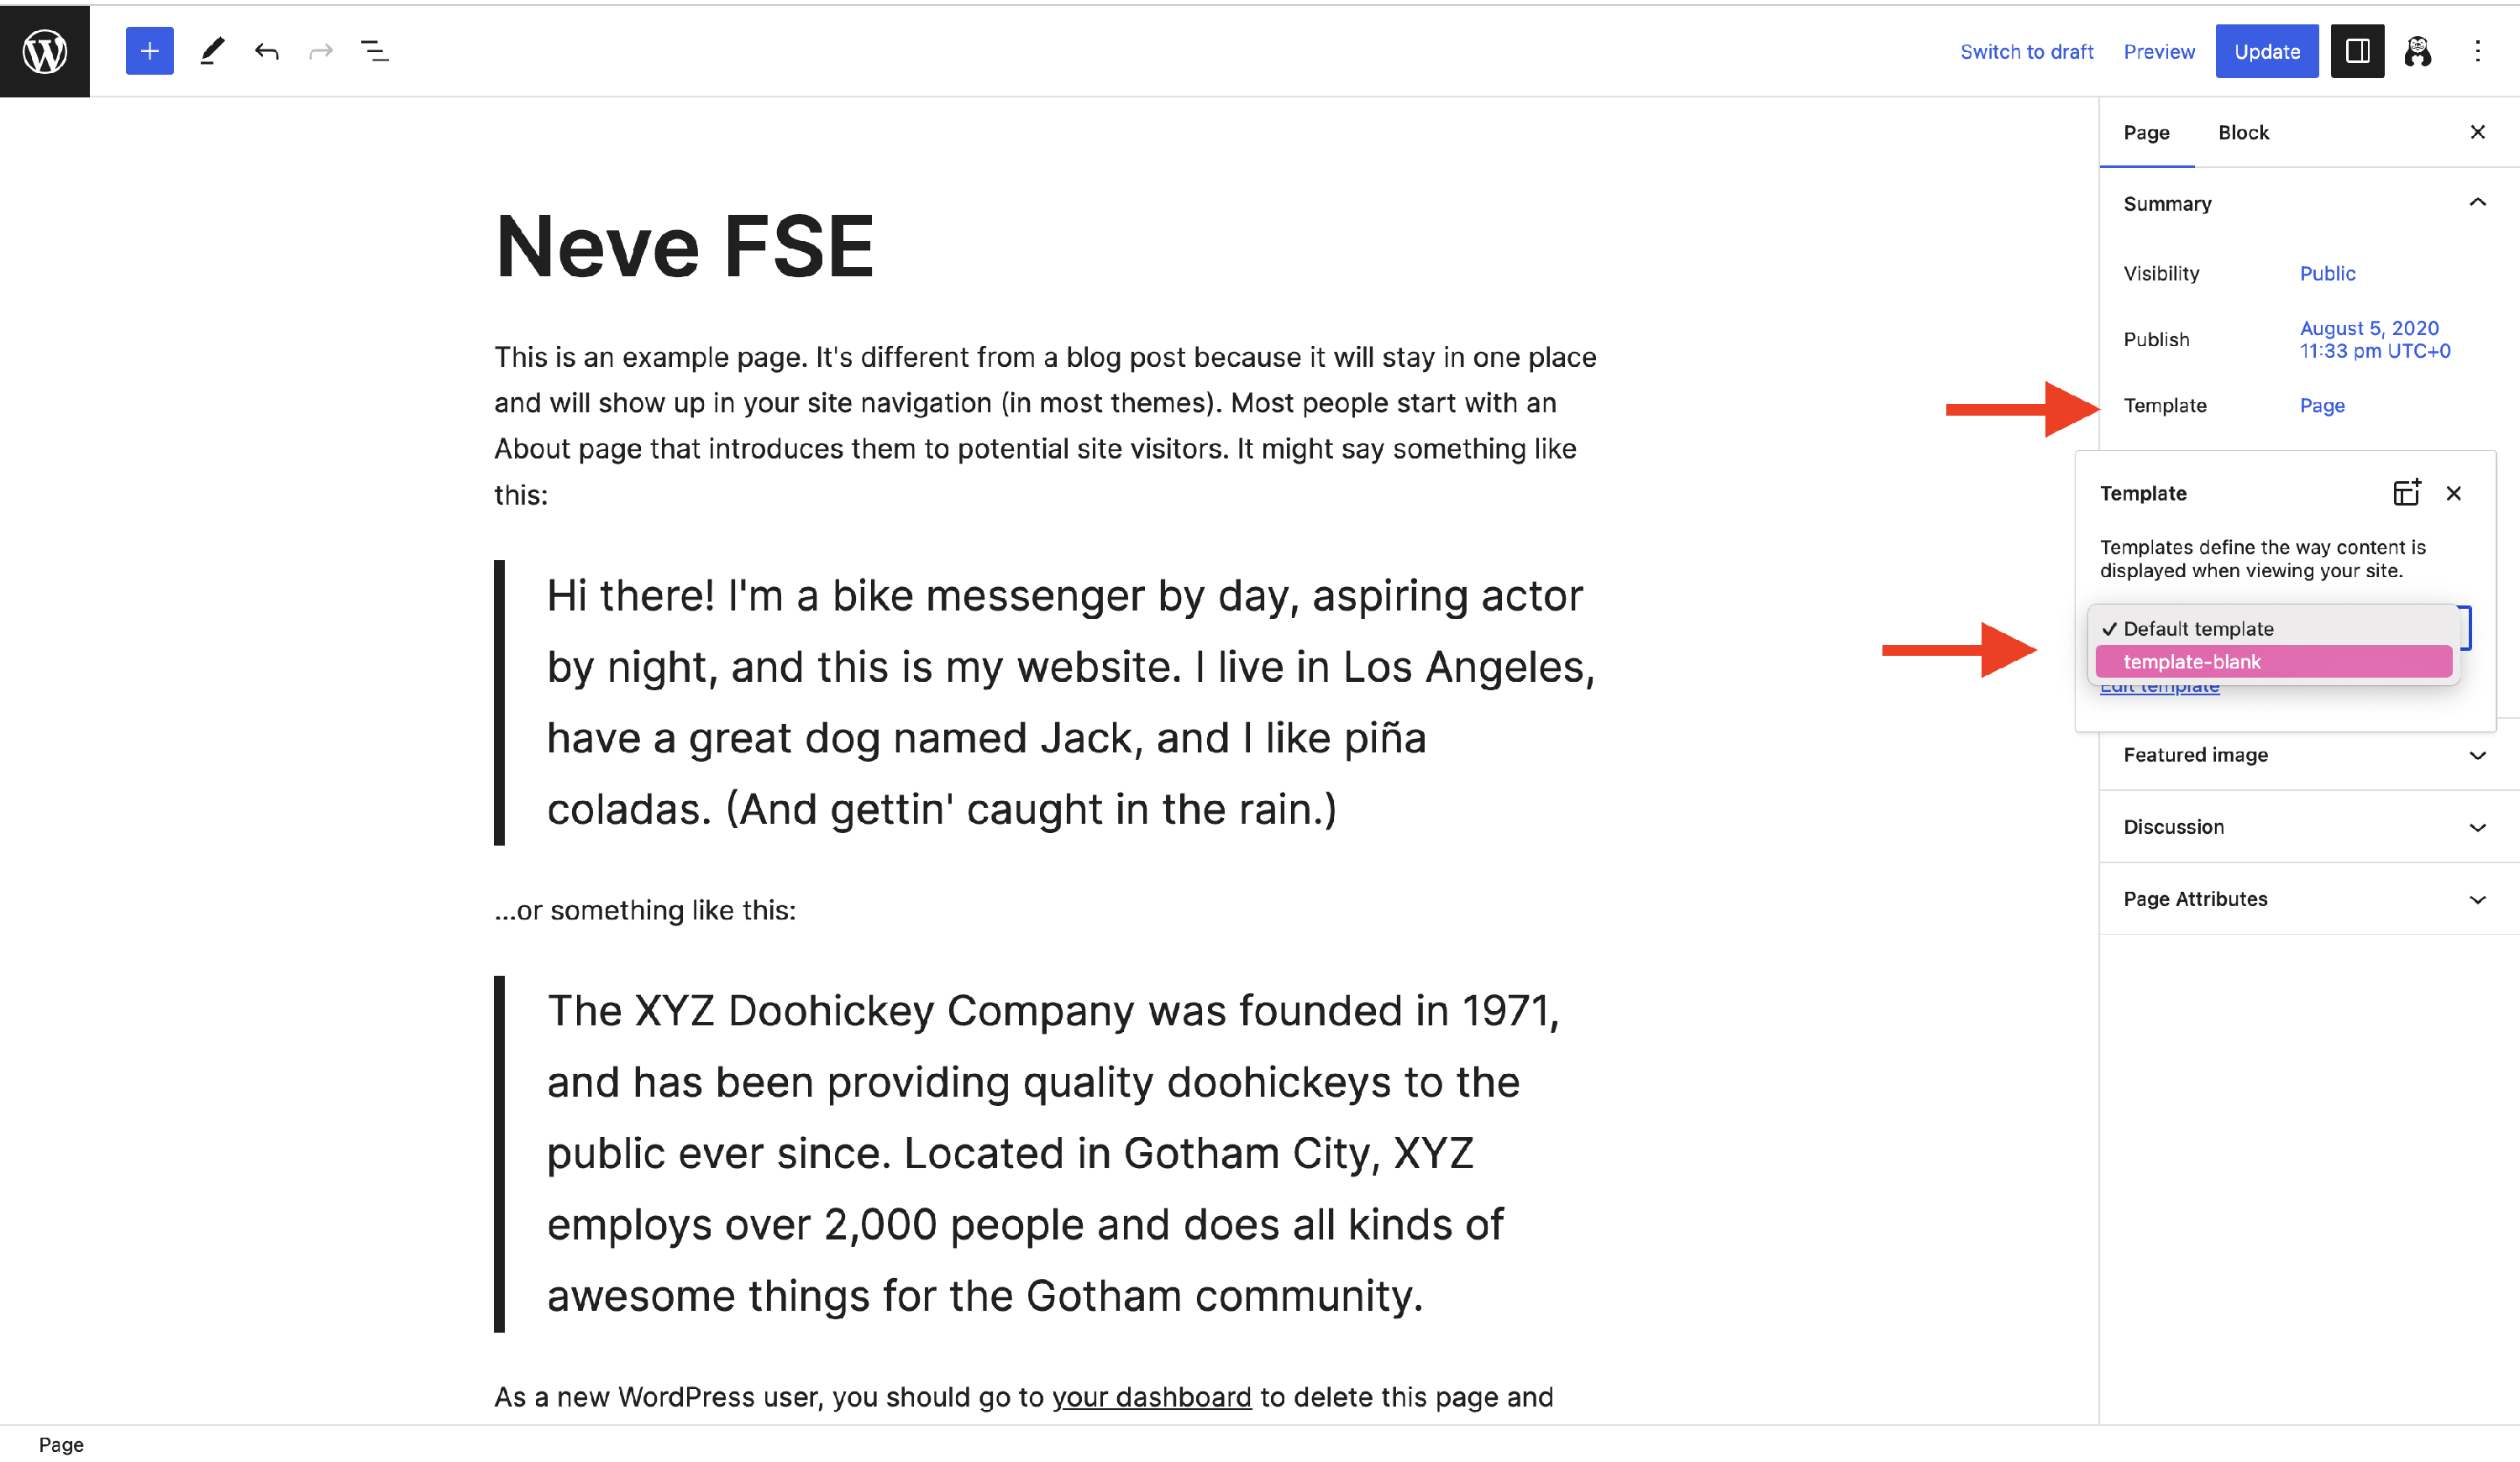Screen dimensions: 2520x1462
Task: Open the Document Overview list icon
Action: tap(374, 51)
